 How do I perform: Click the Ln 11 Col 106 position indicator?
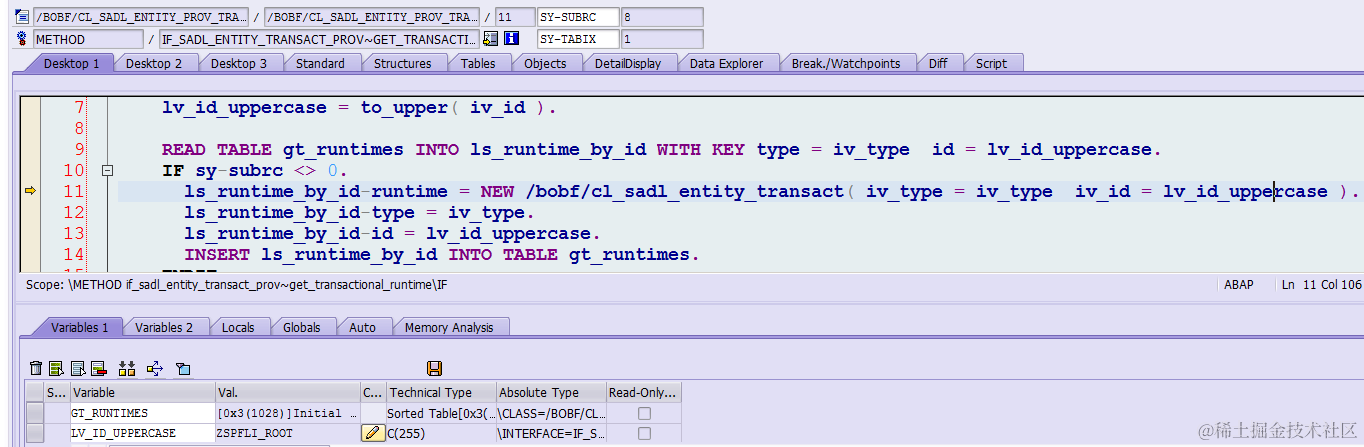tap(1321, 285)
